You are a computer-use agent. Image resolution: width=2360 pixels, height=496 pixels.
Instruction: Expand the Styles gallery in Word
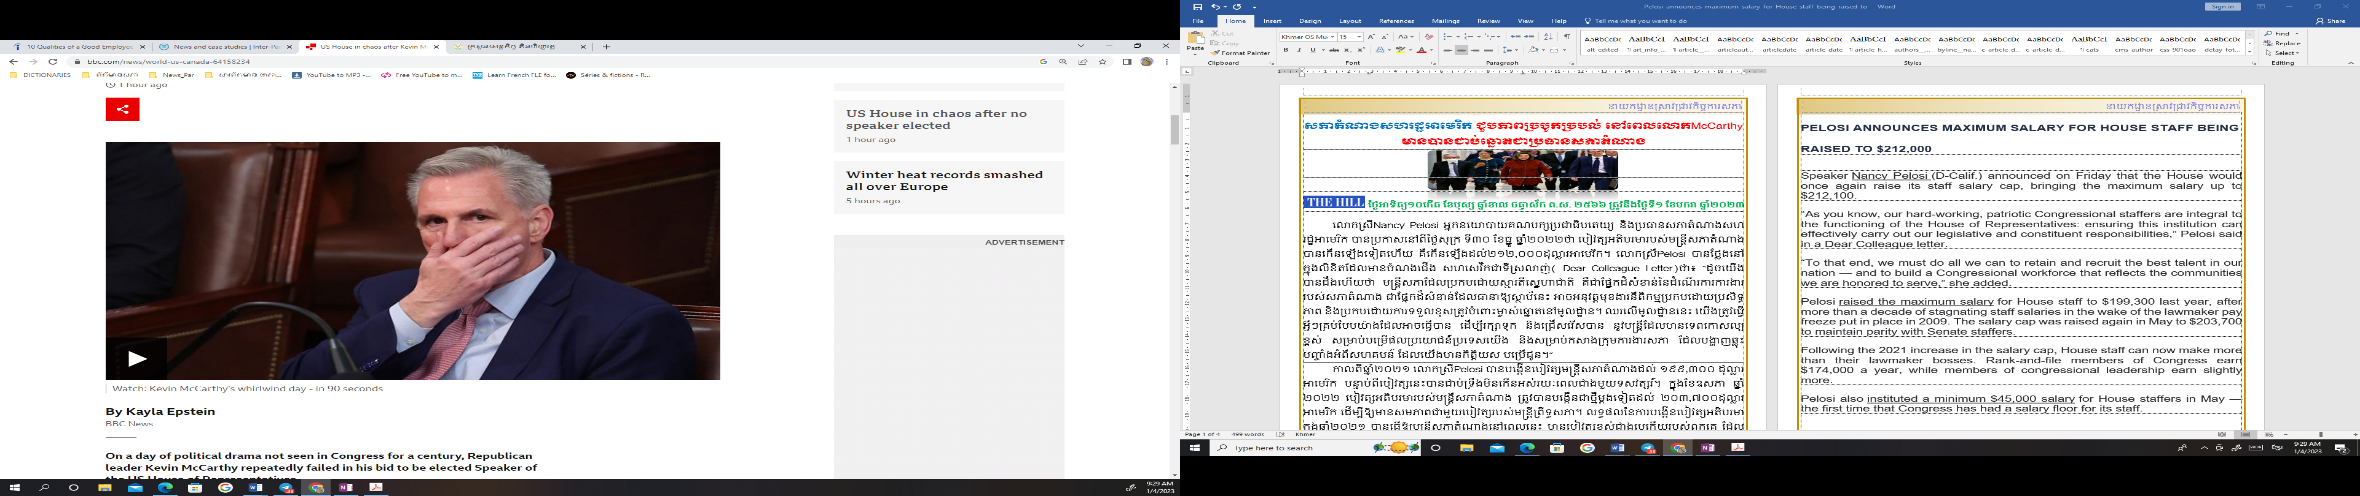[x=2250, y=52]
